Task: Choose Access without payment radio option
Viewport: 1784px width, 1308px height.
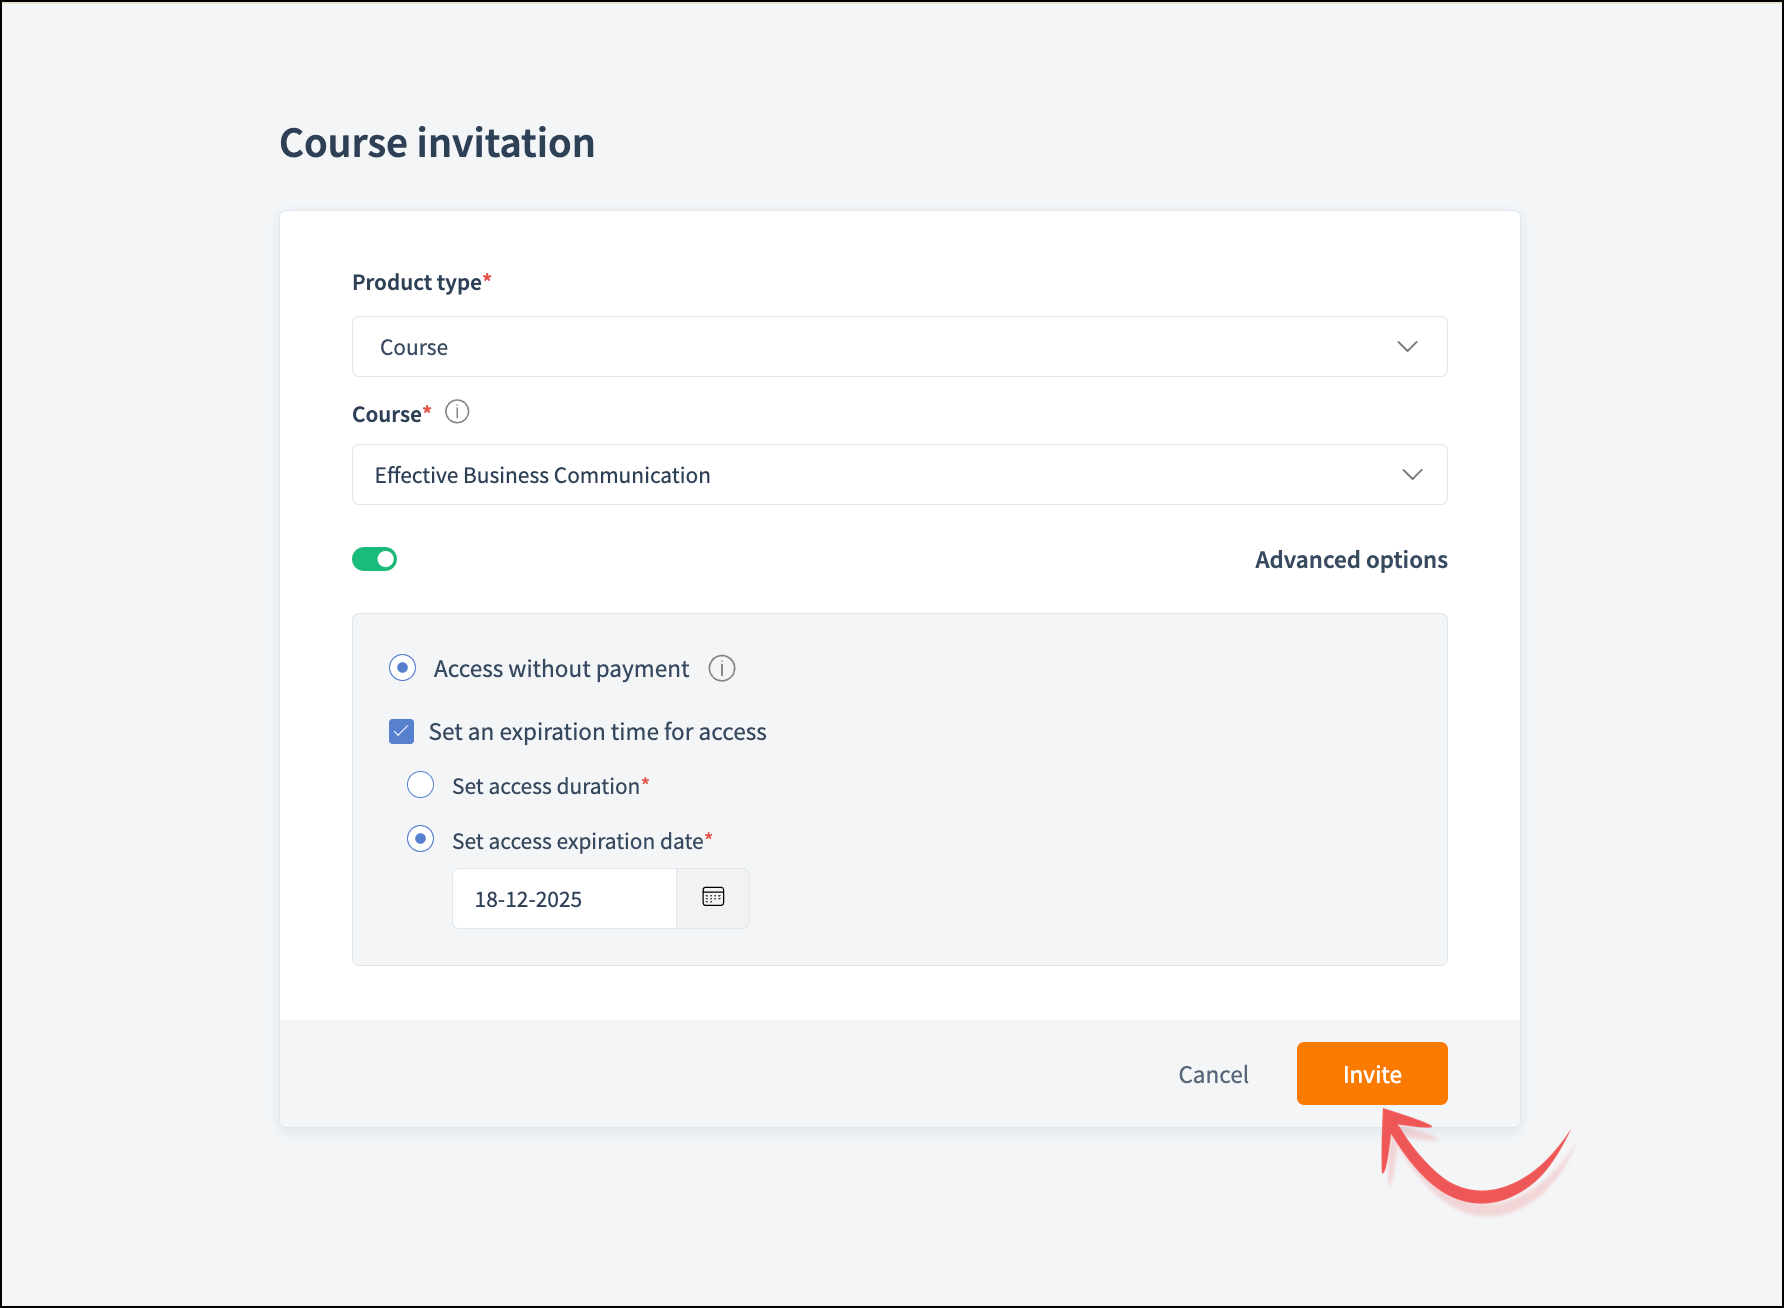Action: 403,668
